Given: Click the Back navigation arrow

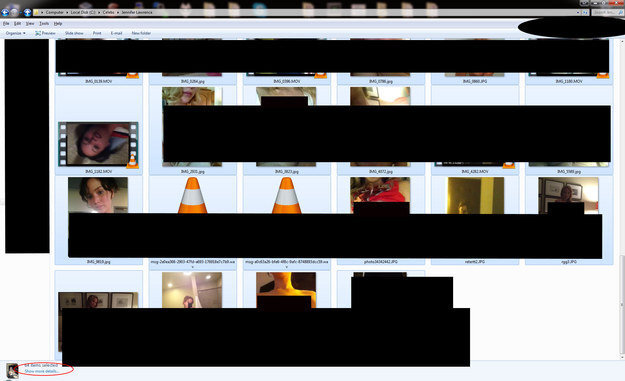Looking at the screenshot, I should point(5,12).
